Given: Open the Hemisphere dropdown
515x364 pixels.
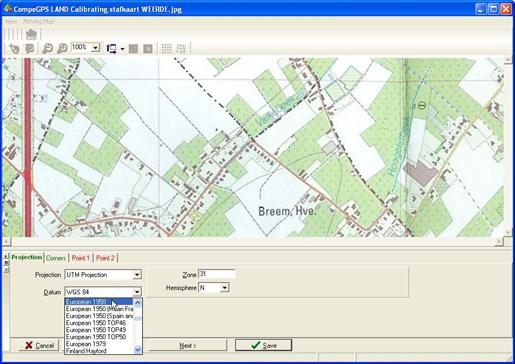Looking at the screenshot, I should pos(225,287).
